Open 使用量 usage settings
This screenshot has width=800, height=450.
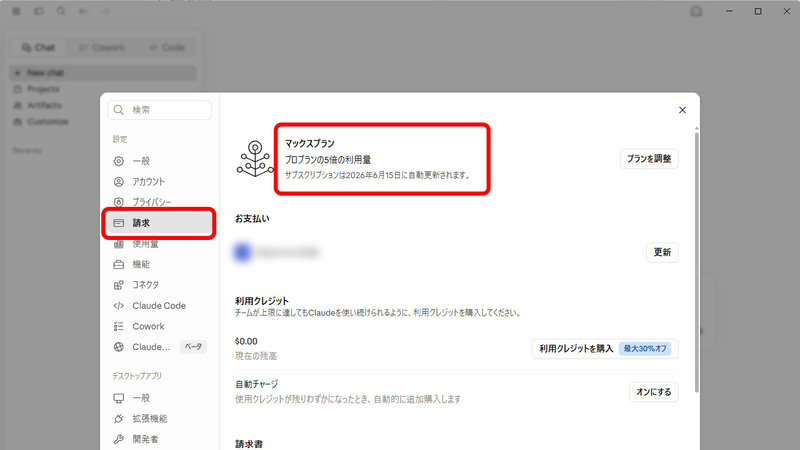(160, 244)
